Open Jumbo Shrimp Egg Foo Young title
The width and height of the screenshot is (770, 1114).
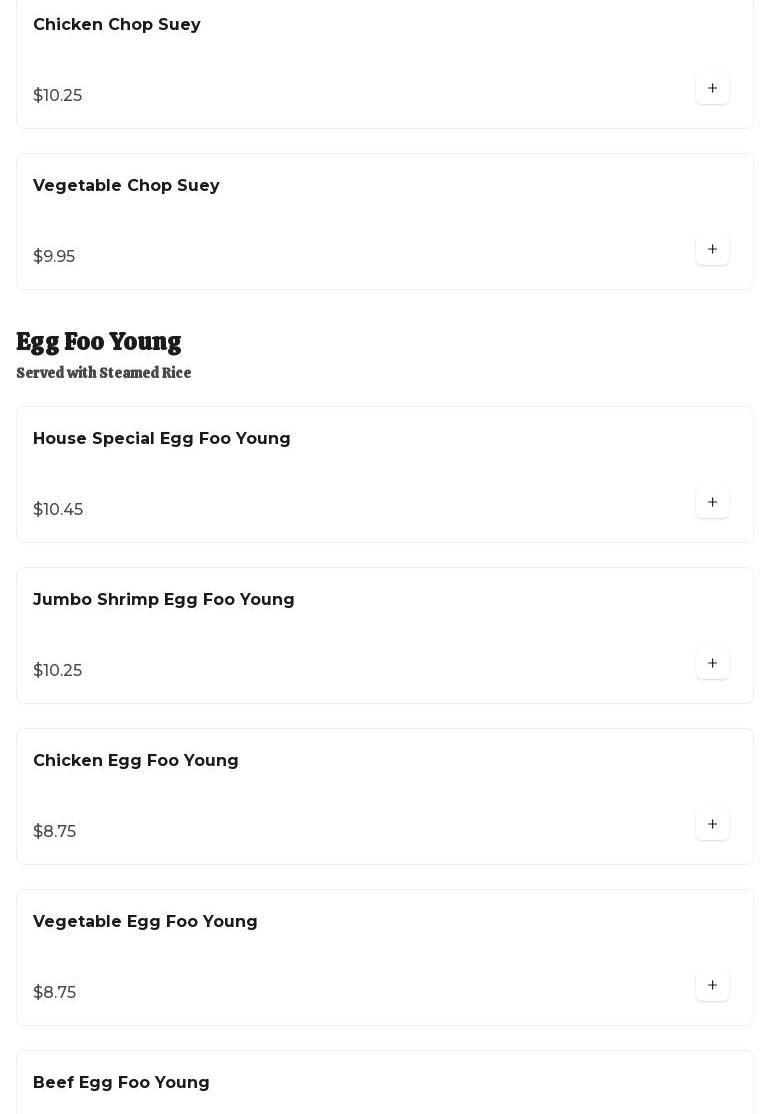click(x=164, y=599)
